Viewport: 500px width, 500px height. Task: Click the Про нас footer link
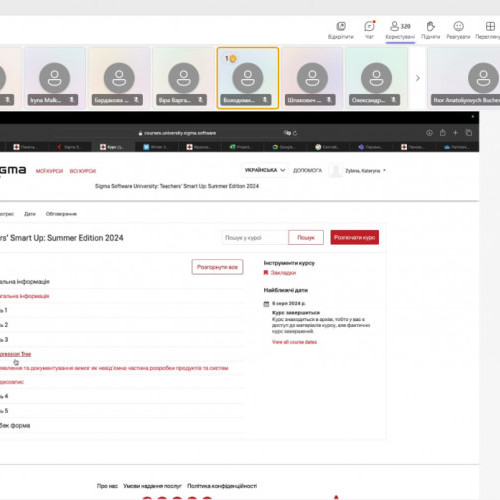[107, 486]
